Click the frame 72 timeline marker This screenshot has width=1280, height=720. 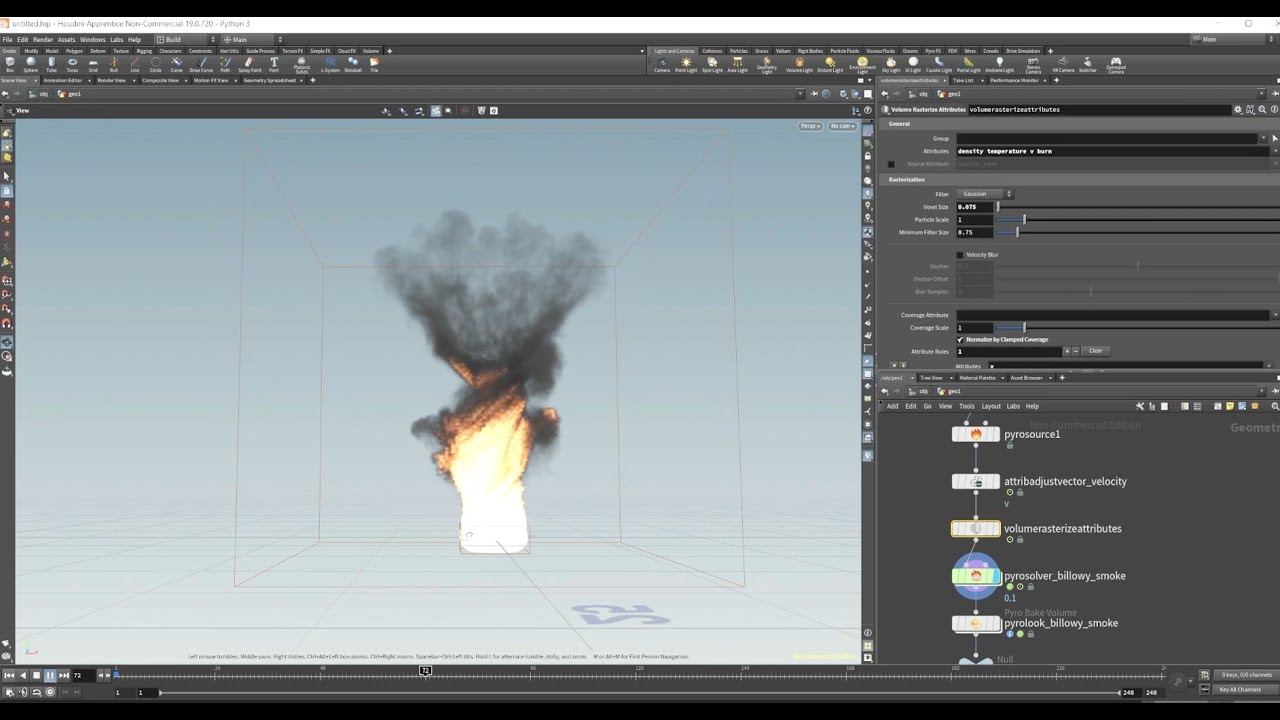(x=425, y=671)
